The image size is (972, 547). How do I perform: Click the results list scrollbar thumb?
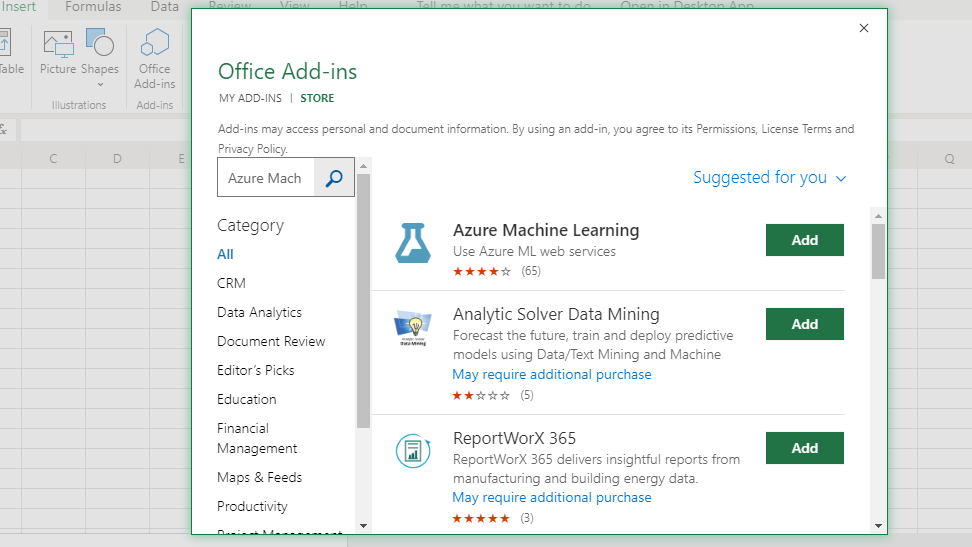pyautogui.click(x=878, y=251)
